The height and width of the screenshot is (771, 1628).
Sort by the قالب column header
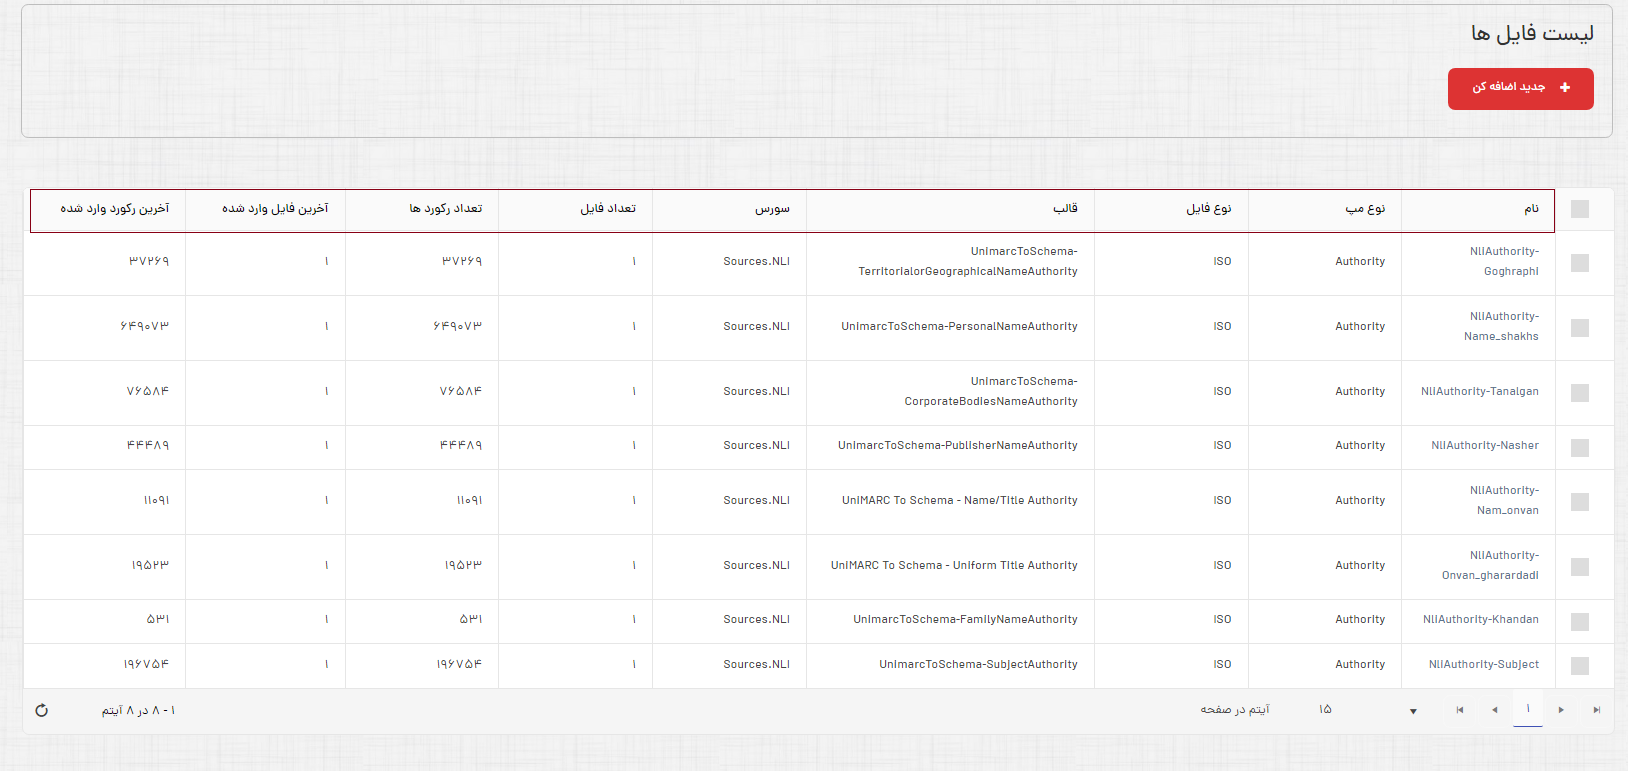[x=1065, y=209]
